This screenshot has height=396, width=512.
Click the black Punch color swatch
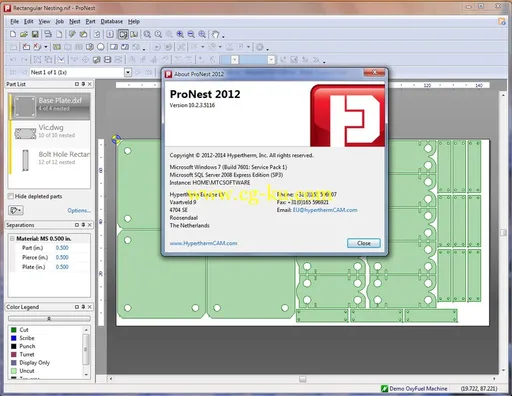(14, 346)
